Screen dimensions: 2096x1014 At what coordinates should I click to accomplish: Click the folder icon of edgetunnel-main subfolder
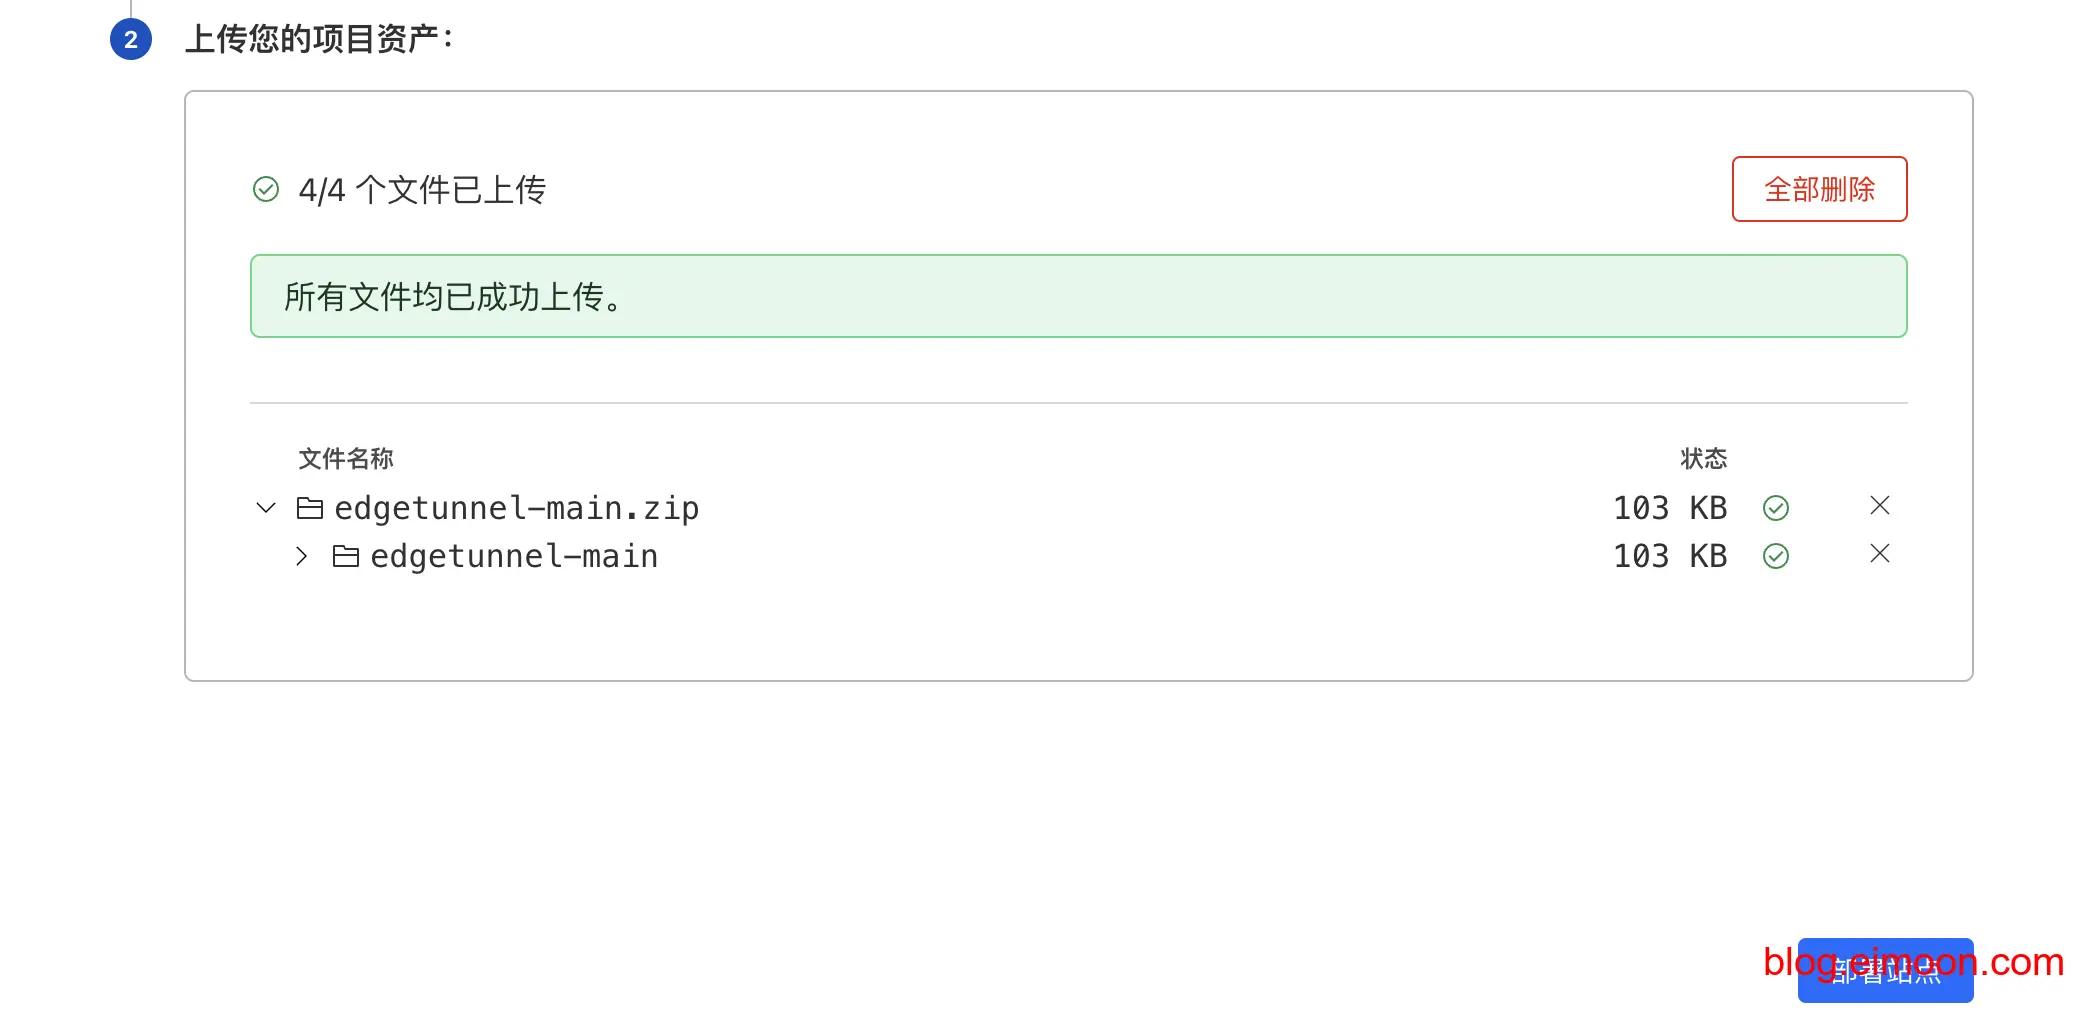(x=346, y=556)
